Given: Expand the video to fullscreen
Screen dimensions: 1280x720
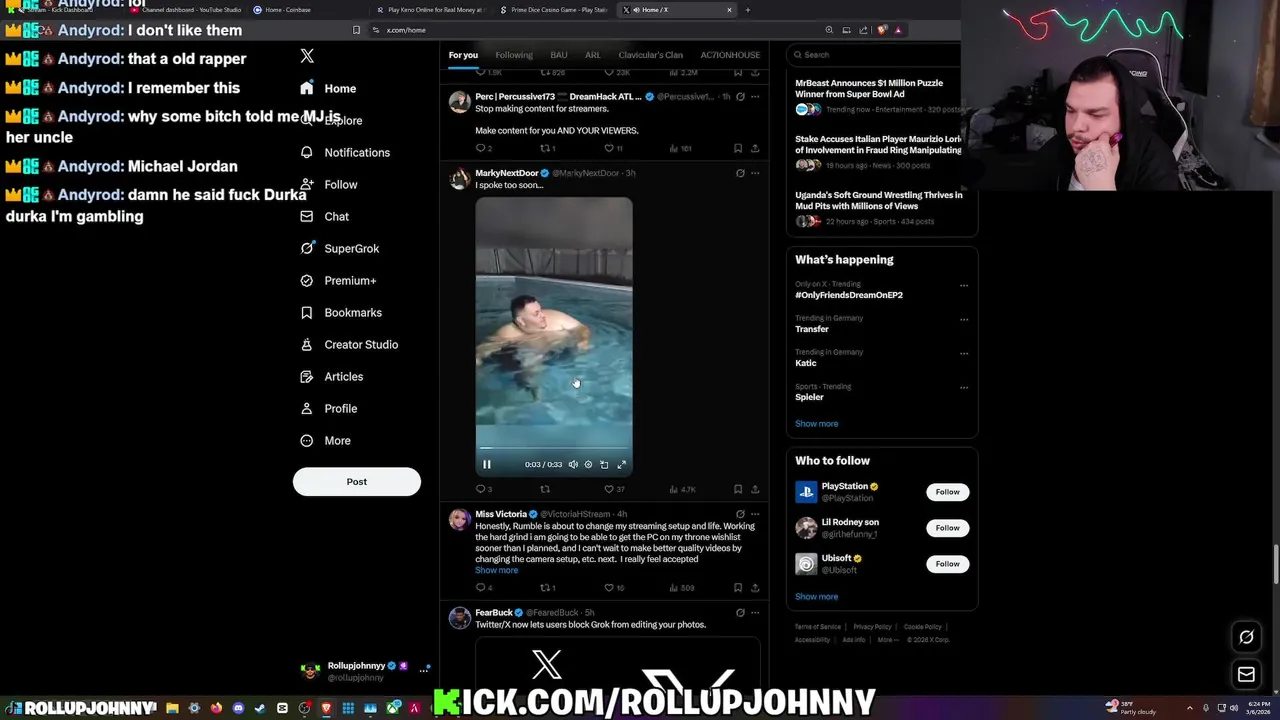Looking at the screenshot, I should coord(621,464).
